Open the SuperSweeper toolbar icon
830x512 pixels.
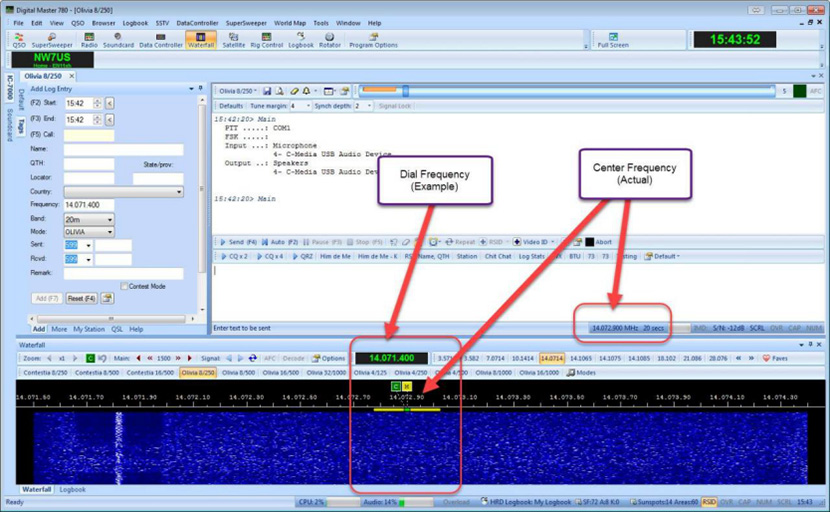click(51, 40)
